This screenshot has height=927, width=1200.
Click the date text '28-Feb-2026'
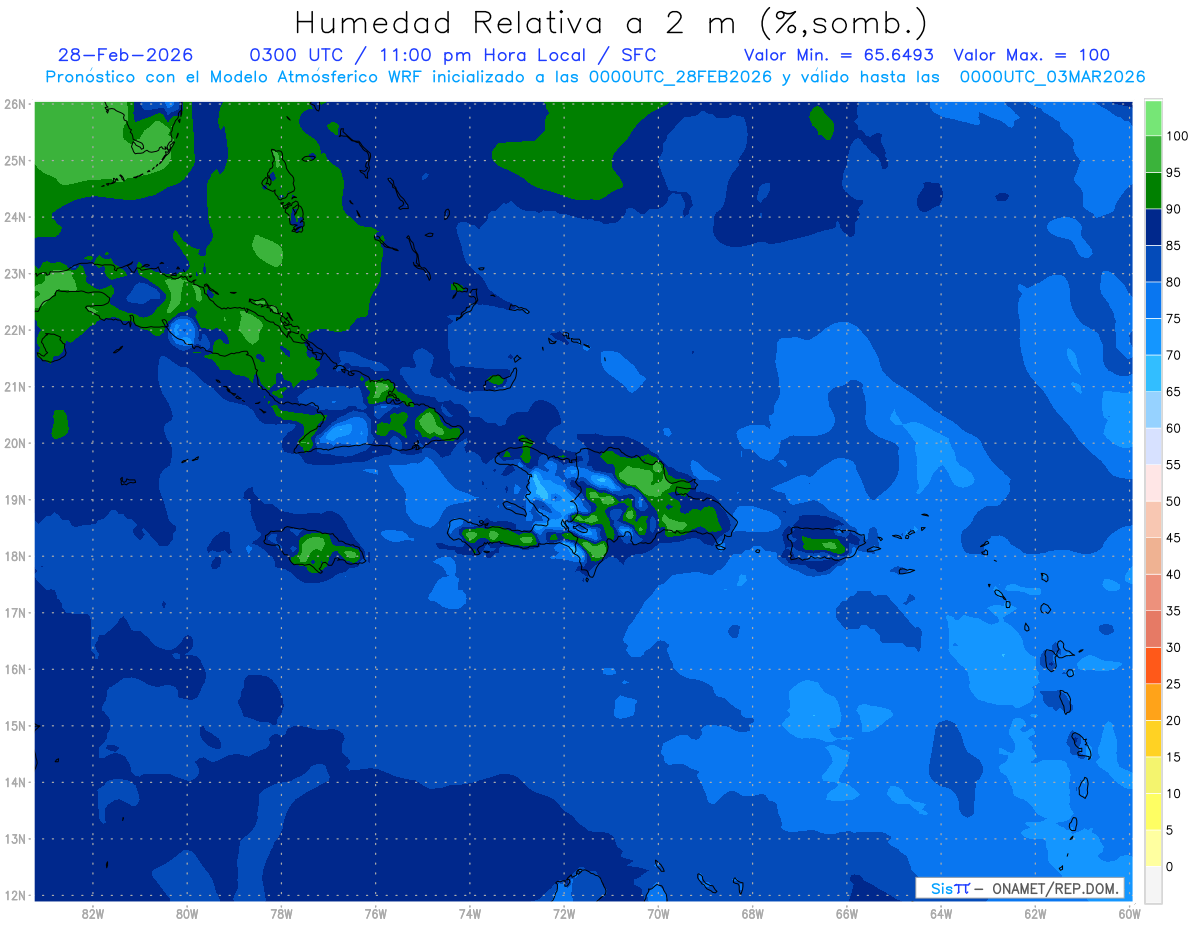(x=126, y=55)
